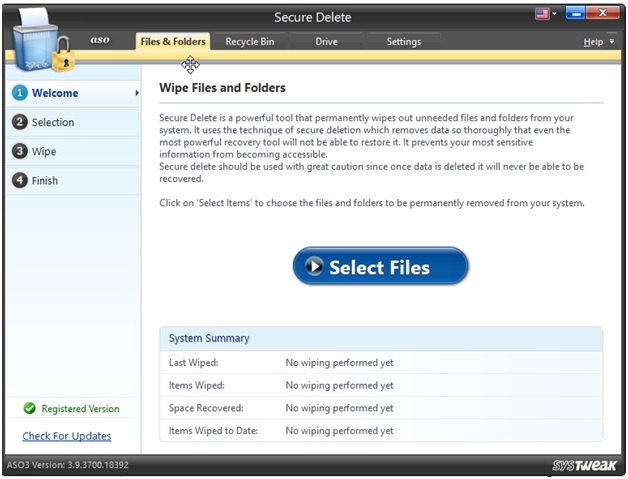Viewport: 628px width, 479px height.
Task: Switch to the Recycle Bin tab
Action: 249,42
